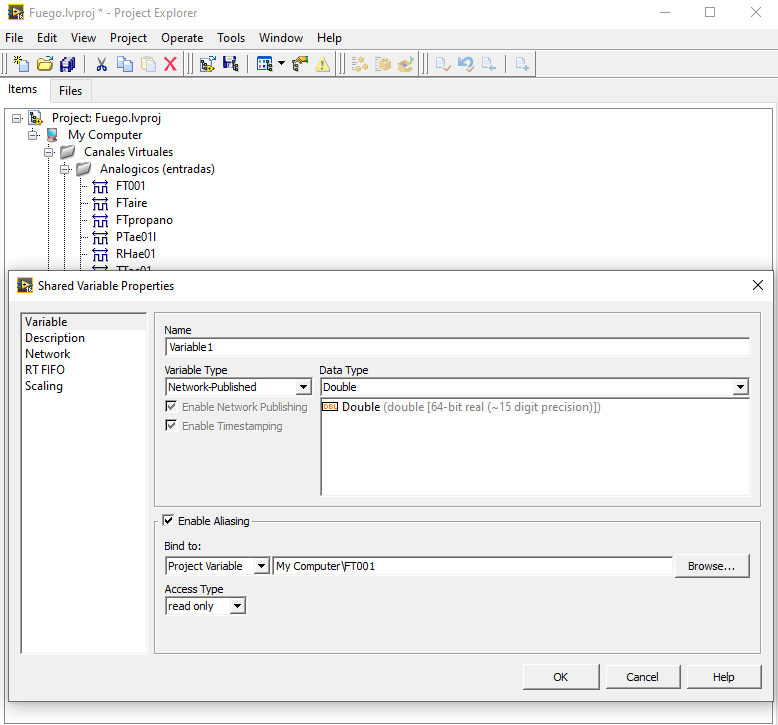Open the View menu

coord(83,38)
